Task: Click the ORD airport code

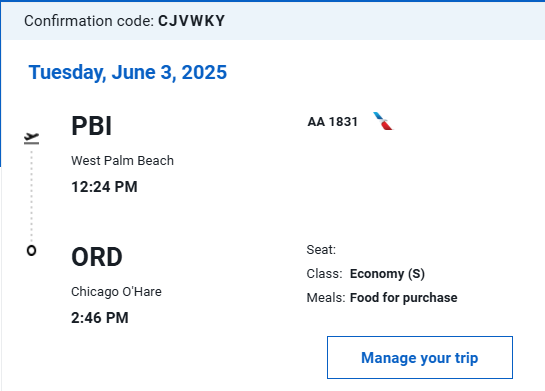Action: pos(97,257)
